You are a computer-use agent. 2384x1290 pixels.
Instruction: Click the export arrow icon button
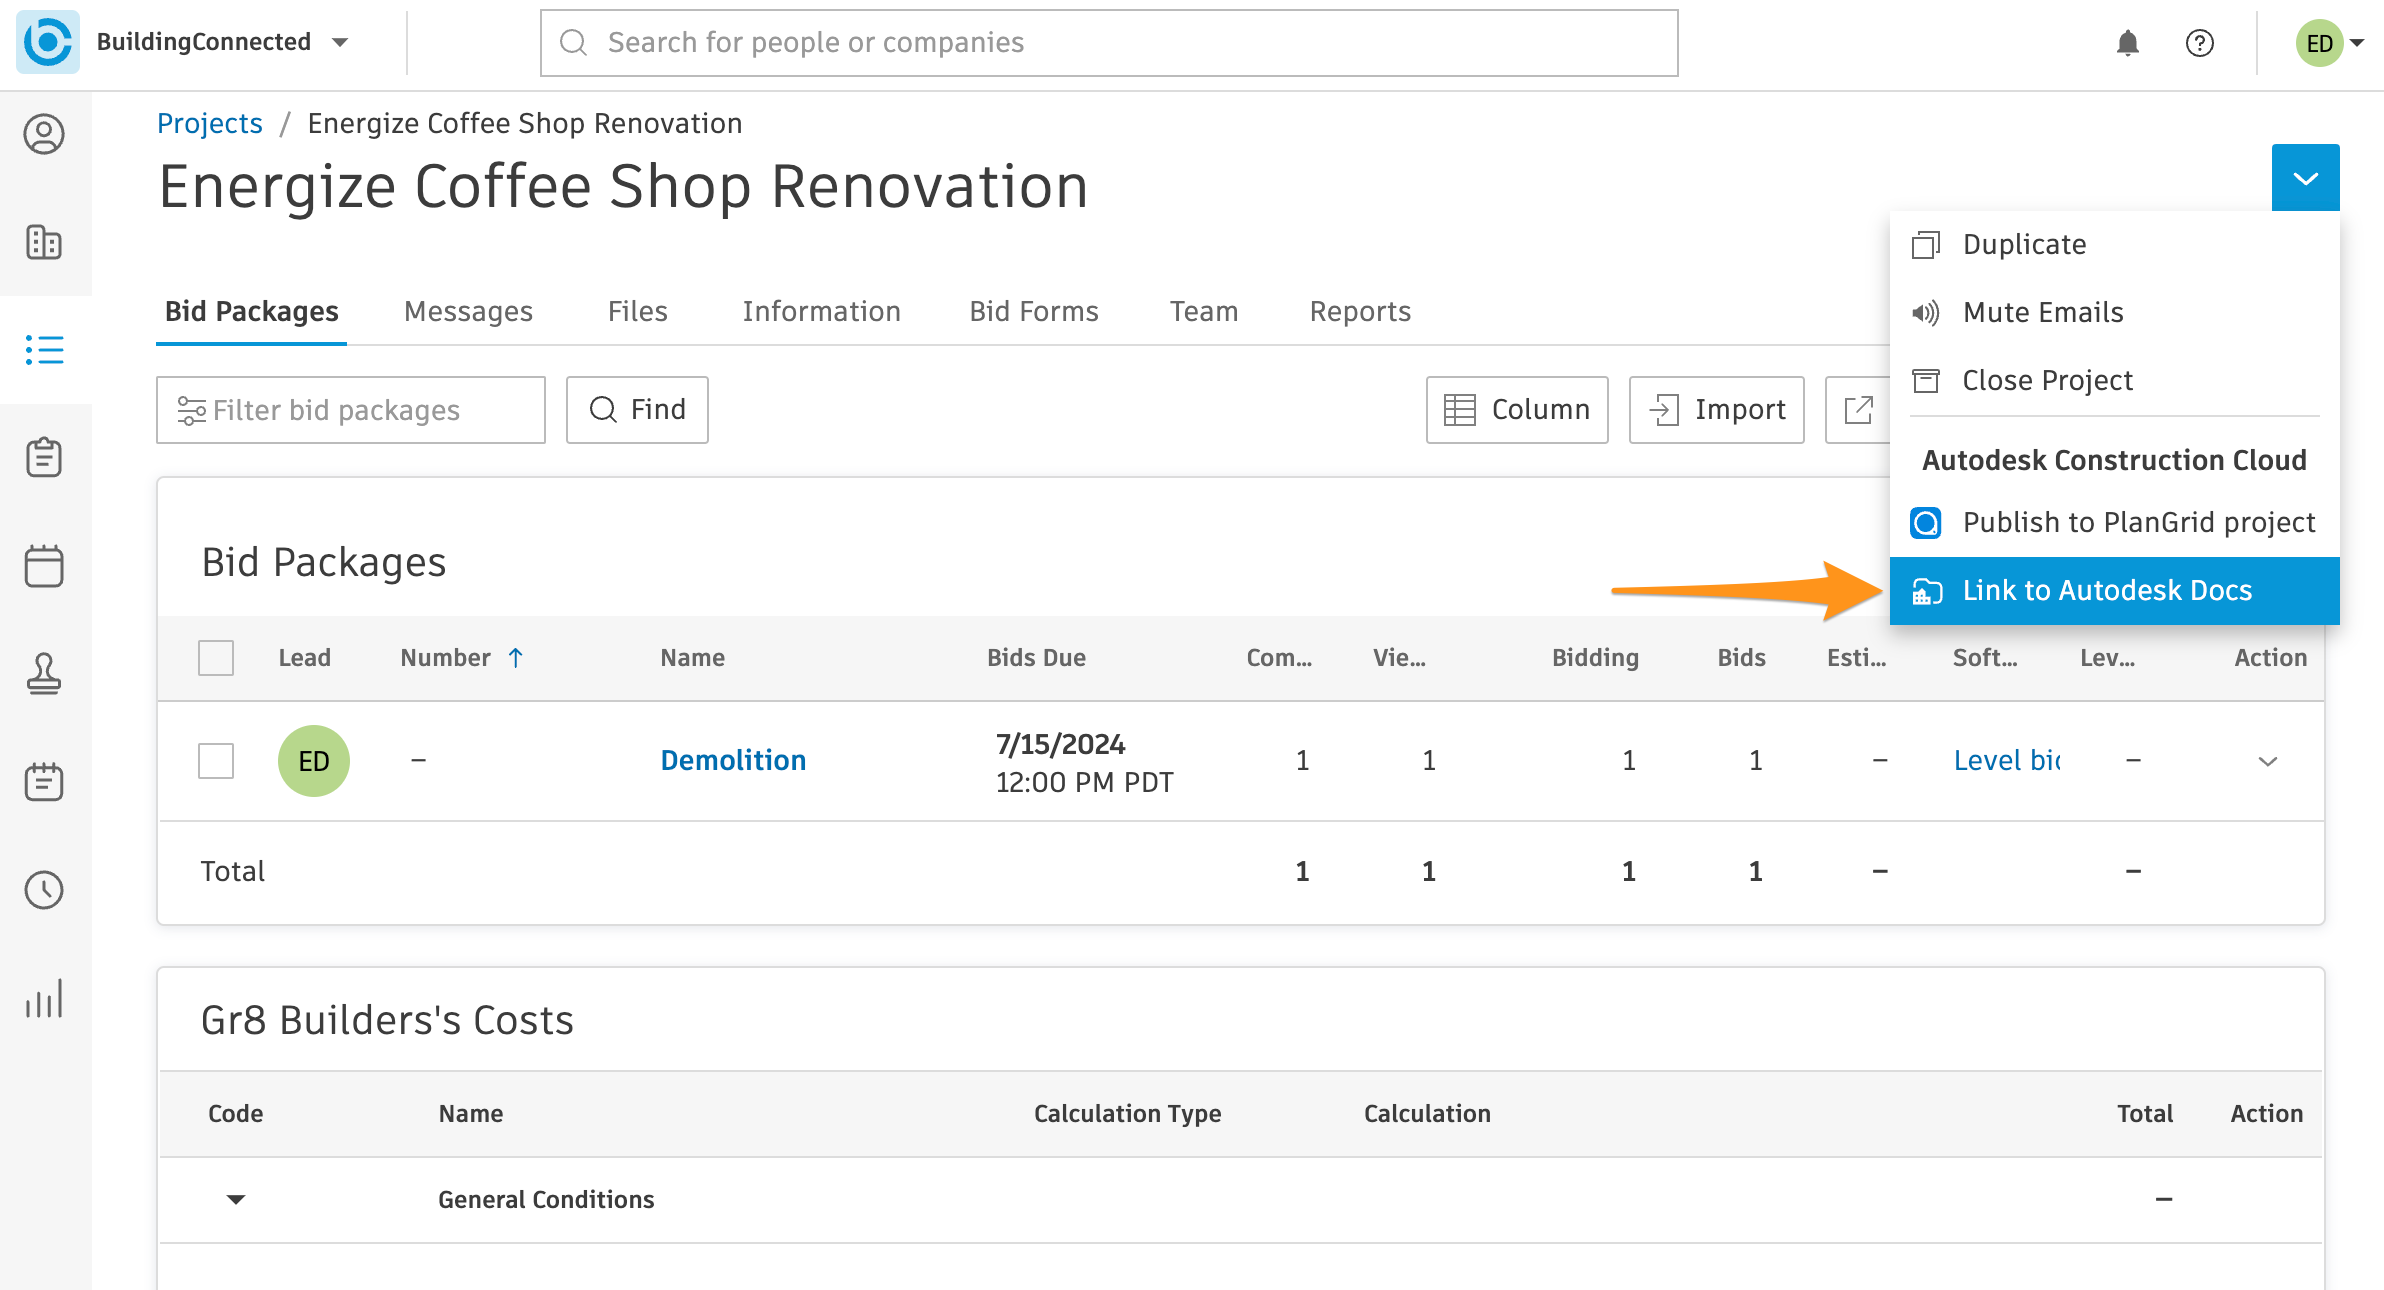(x=1858, y=410)
